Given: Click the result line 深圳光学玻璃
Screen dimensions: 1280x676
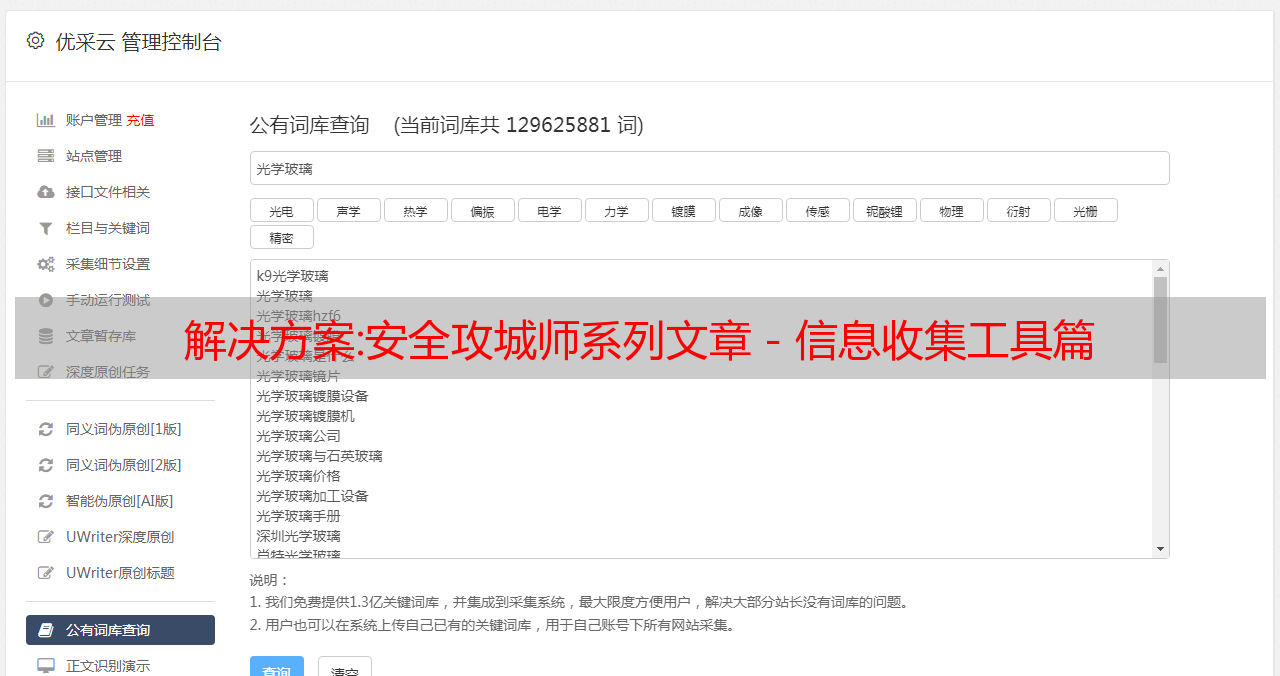Looking at the screenshot, I should [x=298, y=536].
